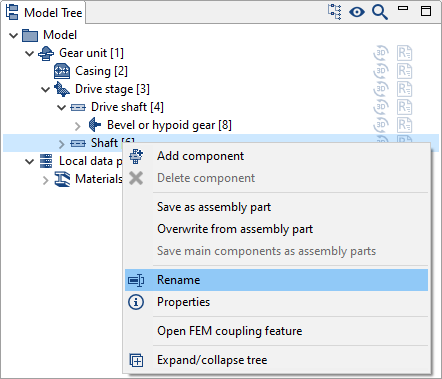Click the Casing icon
The image size is (442, 379).
62,71
